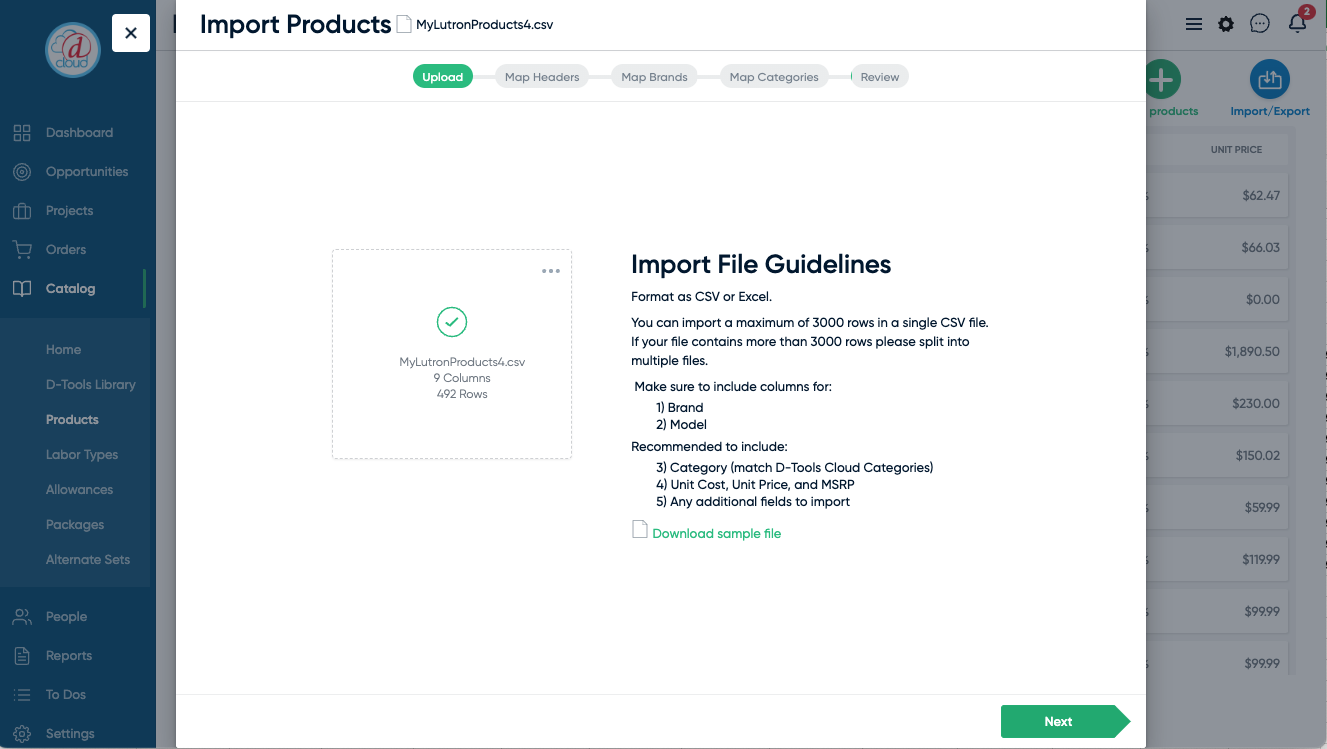
Task: Click the Orders shopping cart icon
Action: click(x=22, y=249)
